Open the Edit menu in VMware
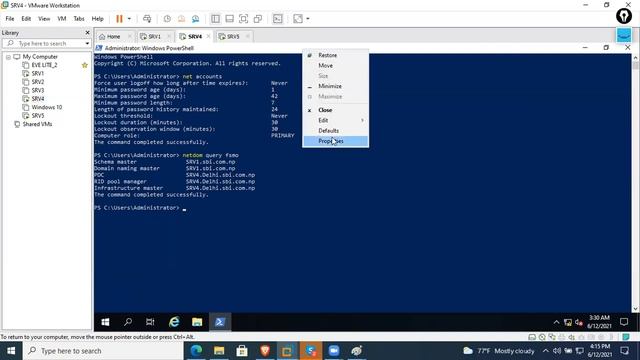640x360 pixels. pyautogui.click(x=26, y=19)
